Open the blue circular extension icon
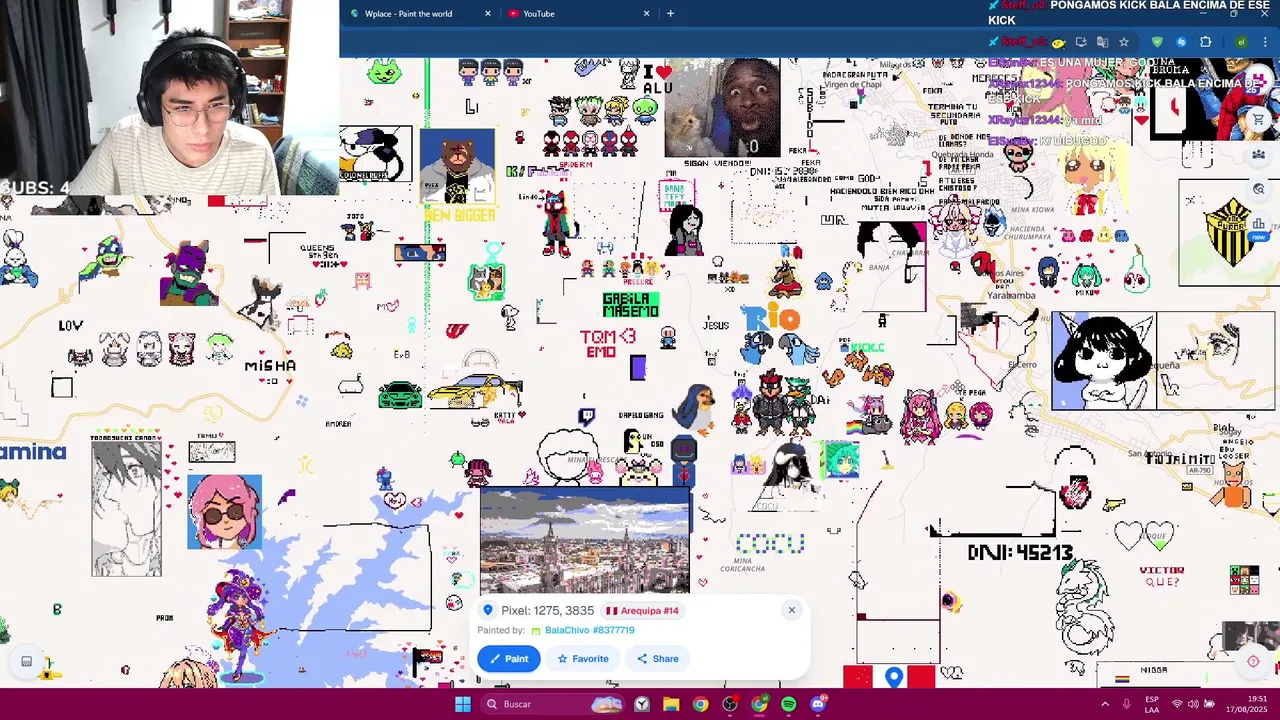Image resolution: width=1280 pixels, height=720 pixels. (x=1181, y=42)
